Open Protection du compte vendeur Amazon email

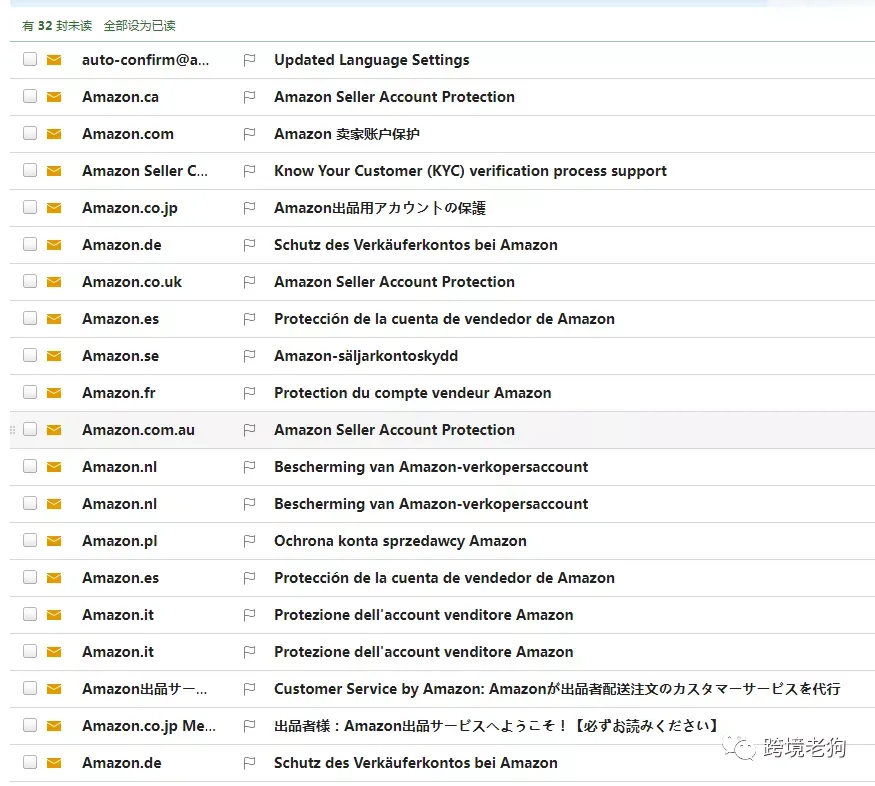[412, 393]
